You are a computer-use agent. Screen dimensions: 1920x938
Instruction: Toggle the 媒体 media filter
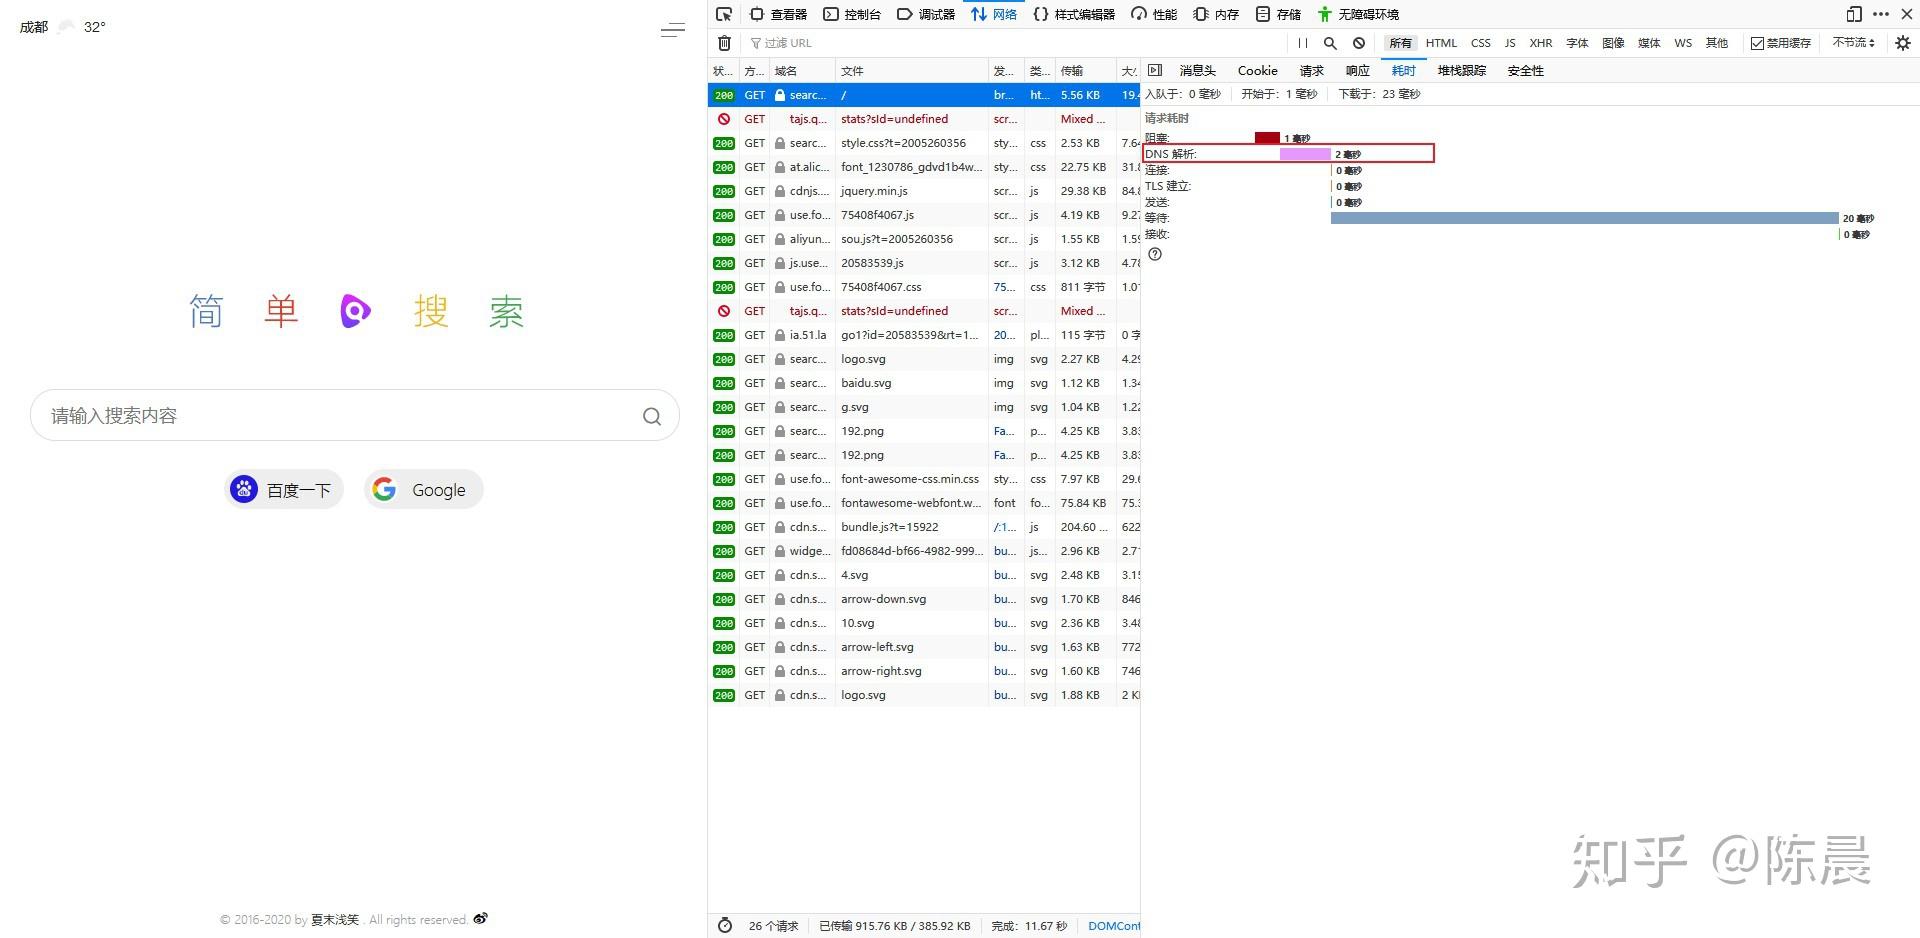(x=1649, y=43)
